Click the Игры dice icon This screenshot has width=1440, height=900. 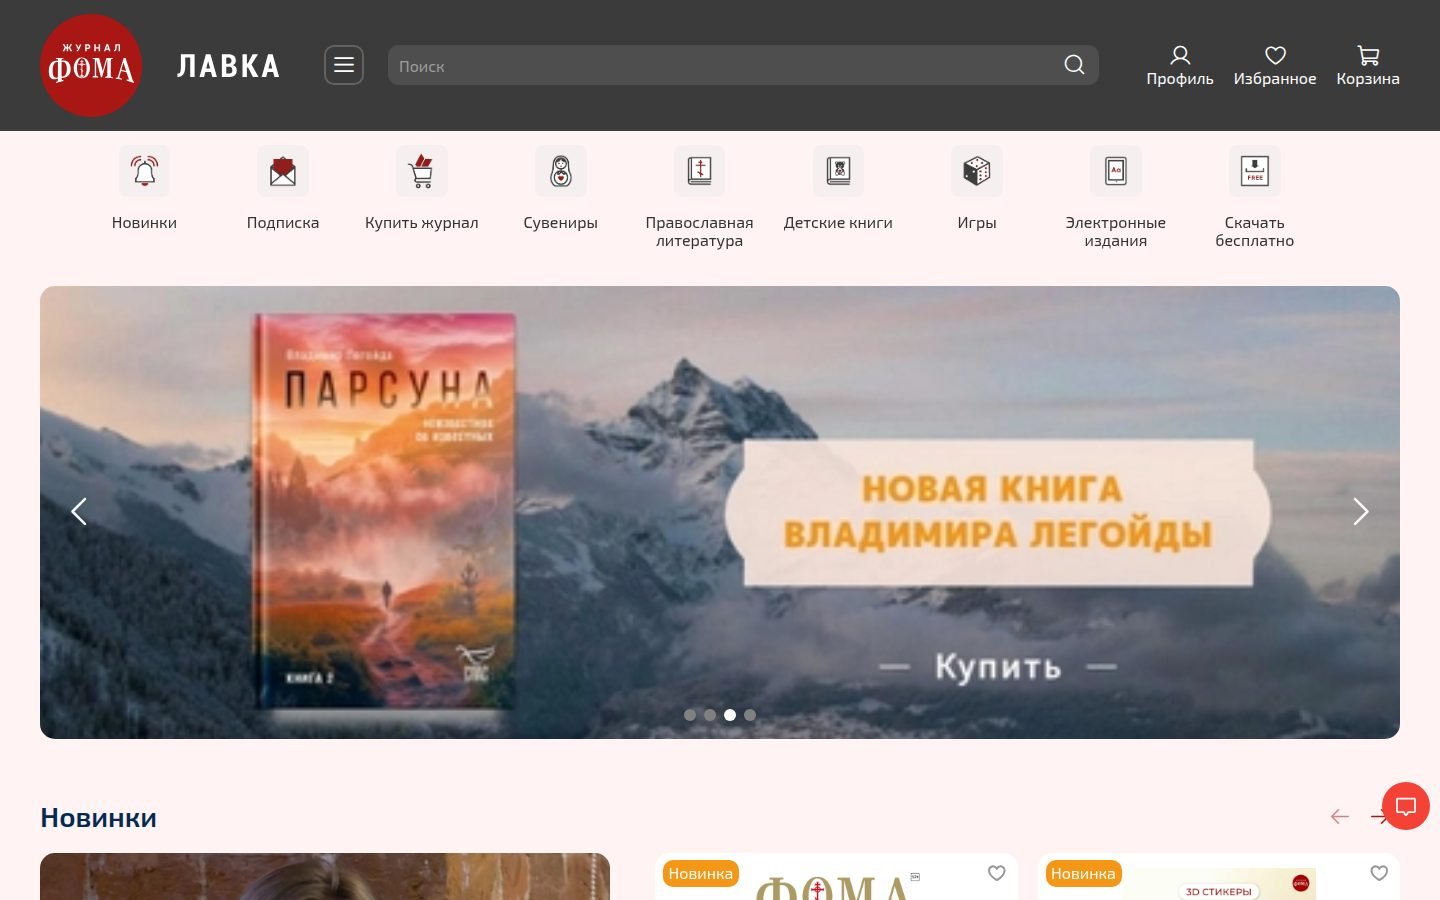tap(977, 171)
